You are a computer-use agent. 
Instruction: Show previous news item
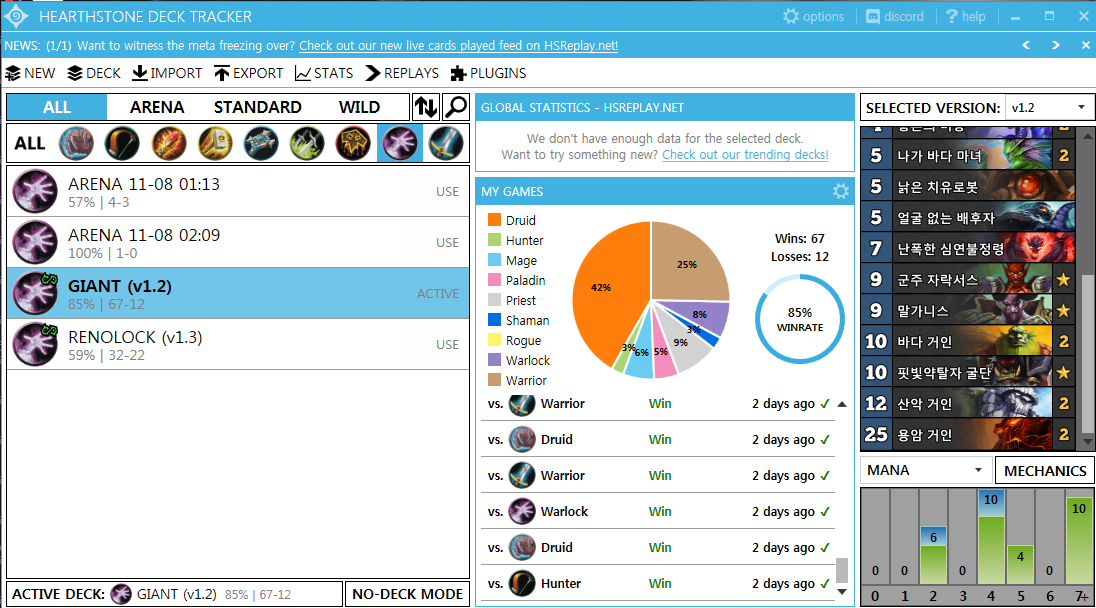[1026, 45]
